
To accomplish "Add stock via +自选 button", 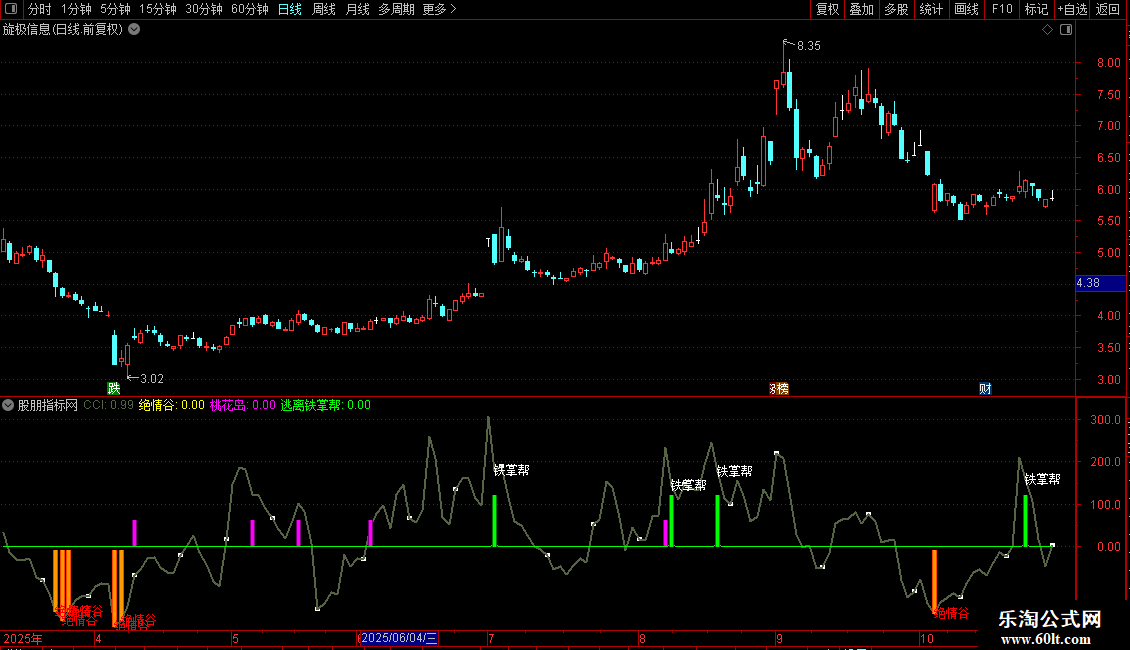I will [1072, 9].
